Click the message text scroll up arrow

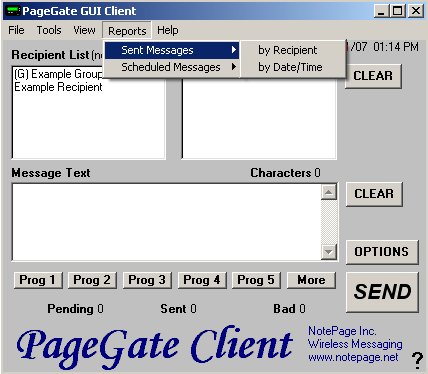[x=329, y=192]
